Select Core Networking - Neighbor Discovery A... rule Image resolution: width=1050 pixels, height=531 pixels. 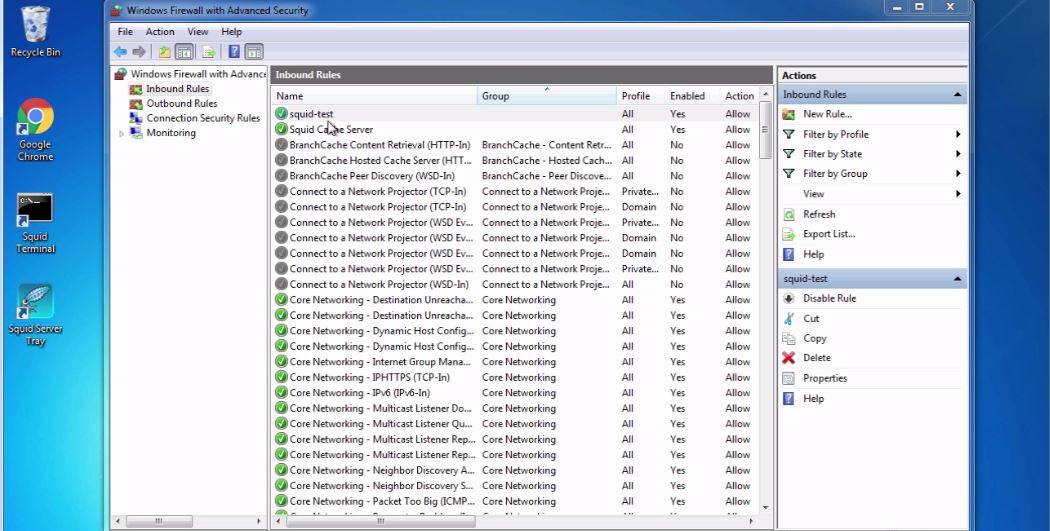[516, 470]
